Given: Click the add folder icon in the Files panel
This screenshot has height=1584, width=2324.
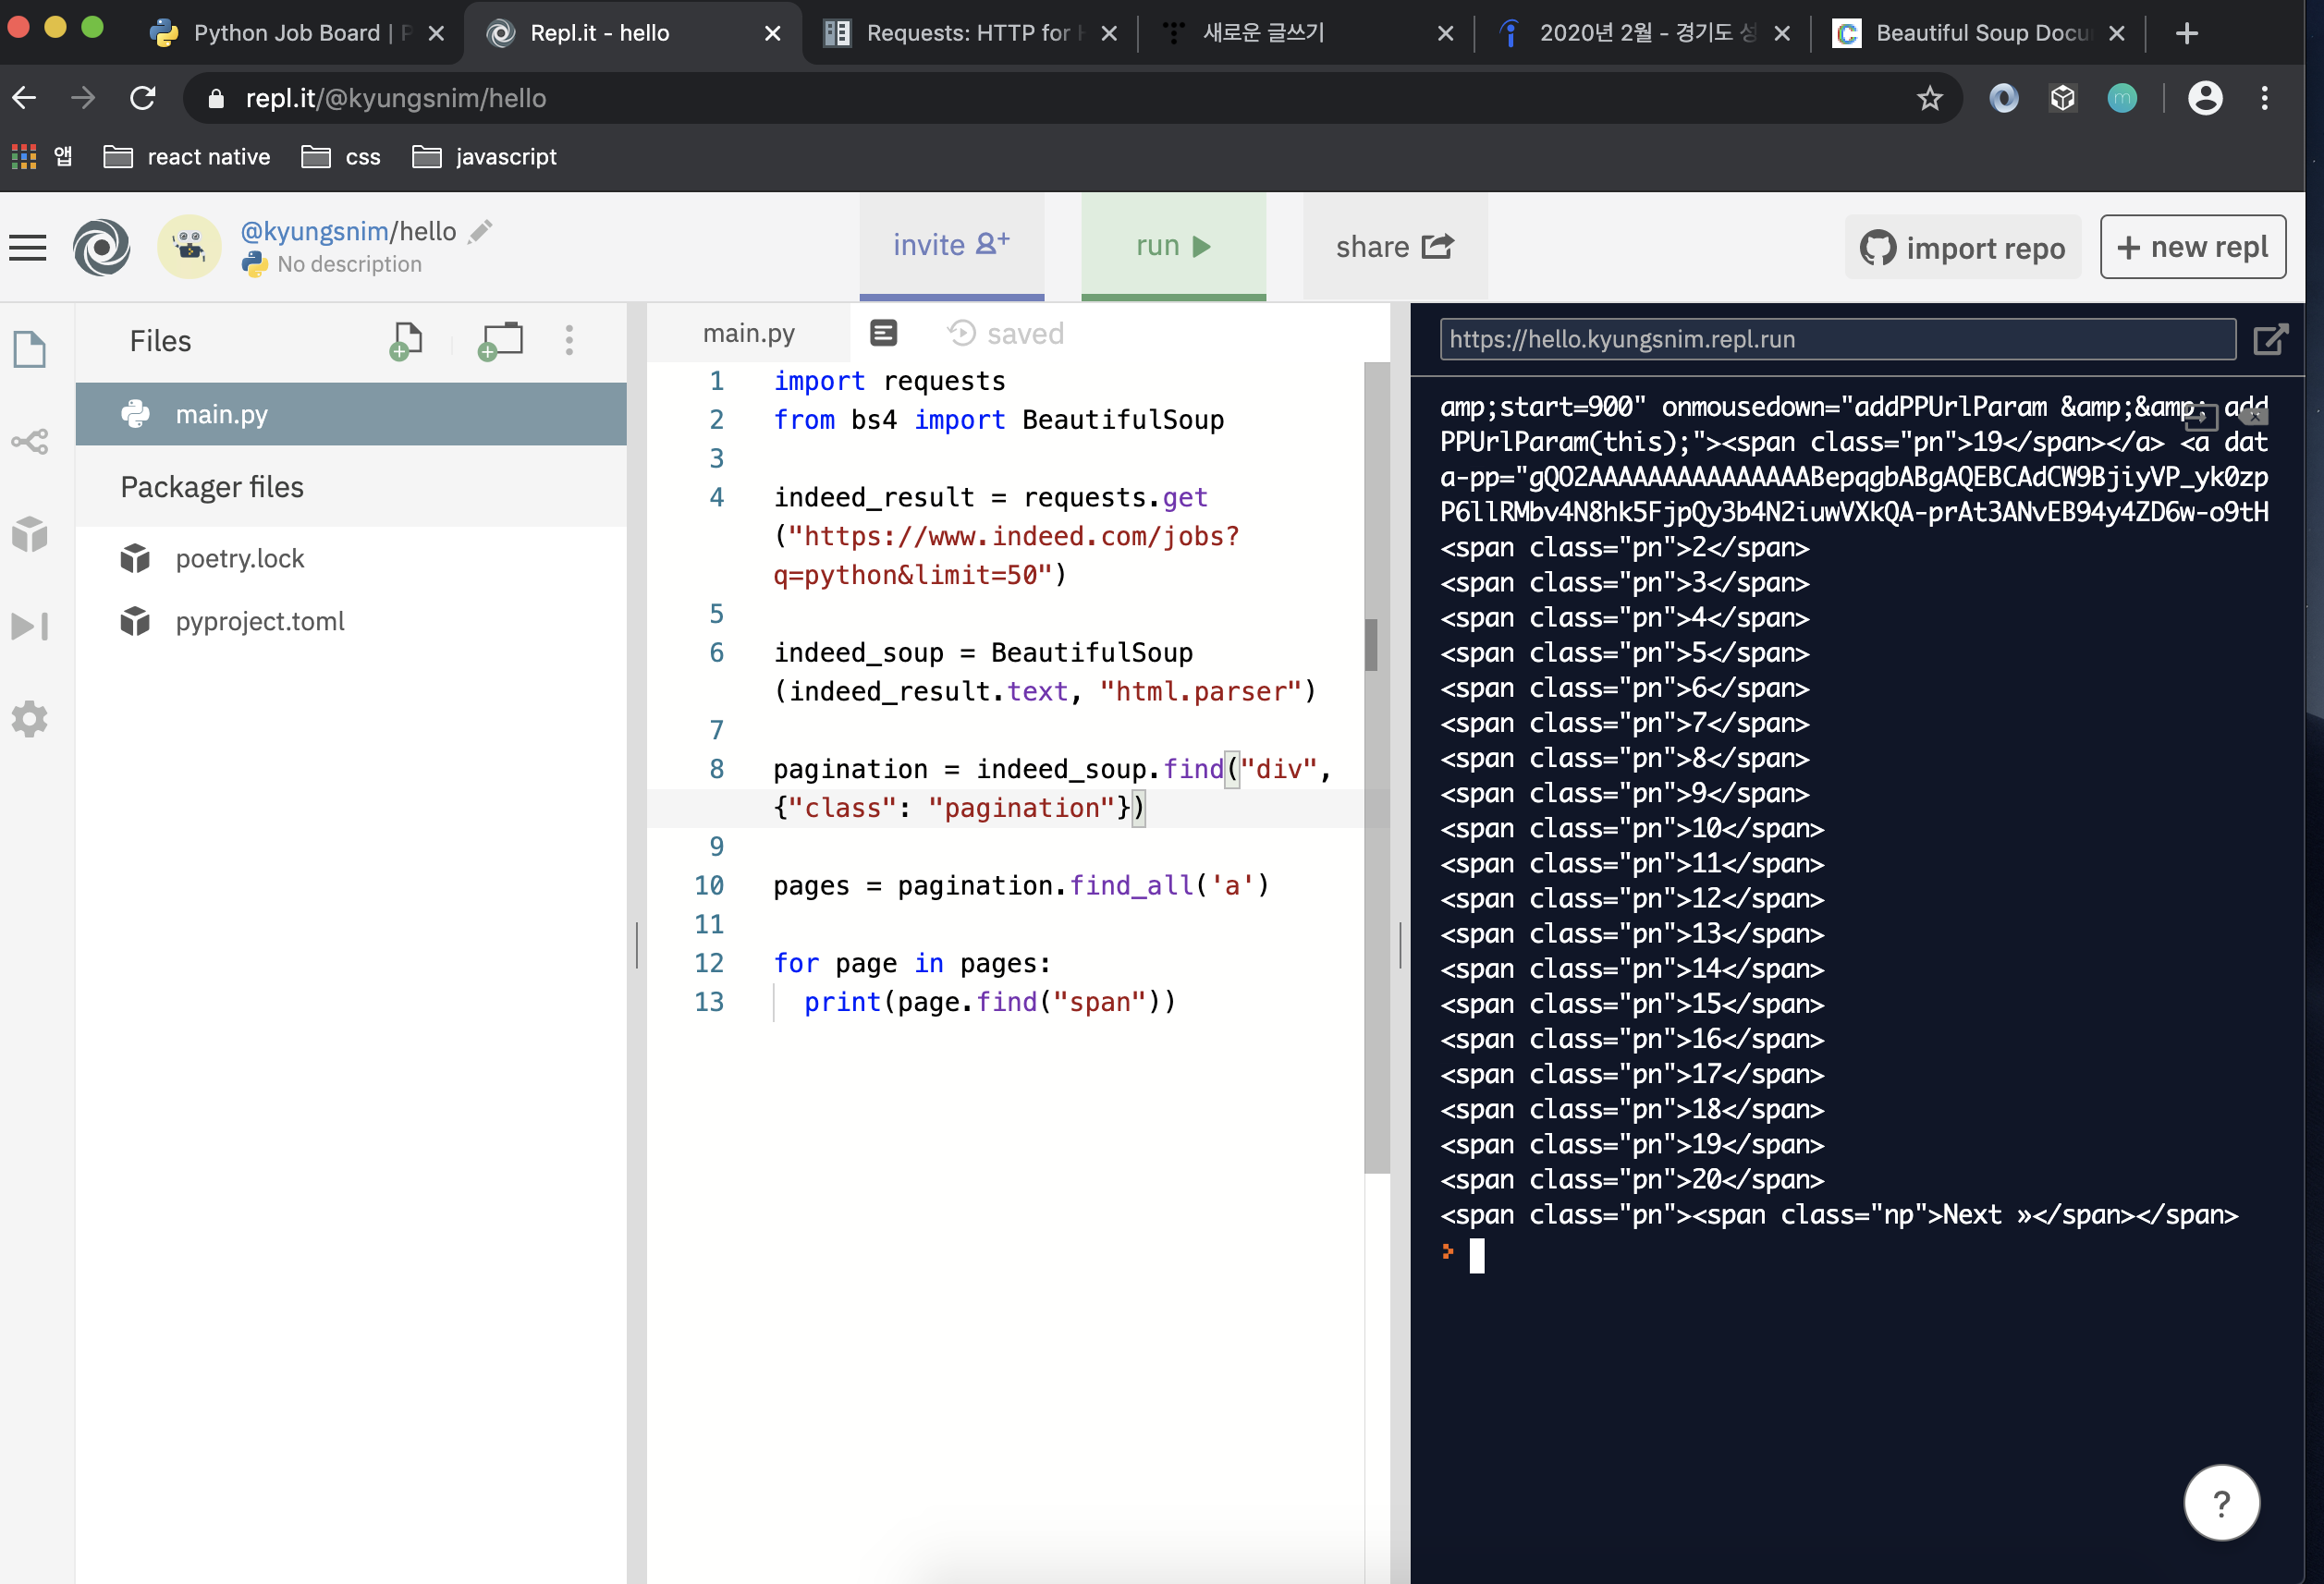Looking at the screenshot, I should (501, 340).
